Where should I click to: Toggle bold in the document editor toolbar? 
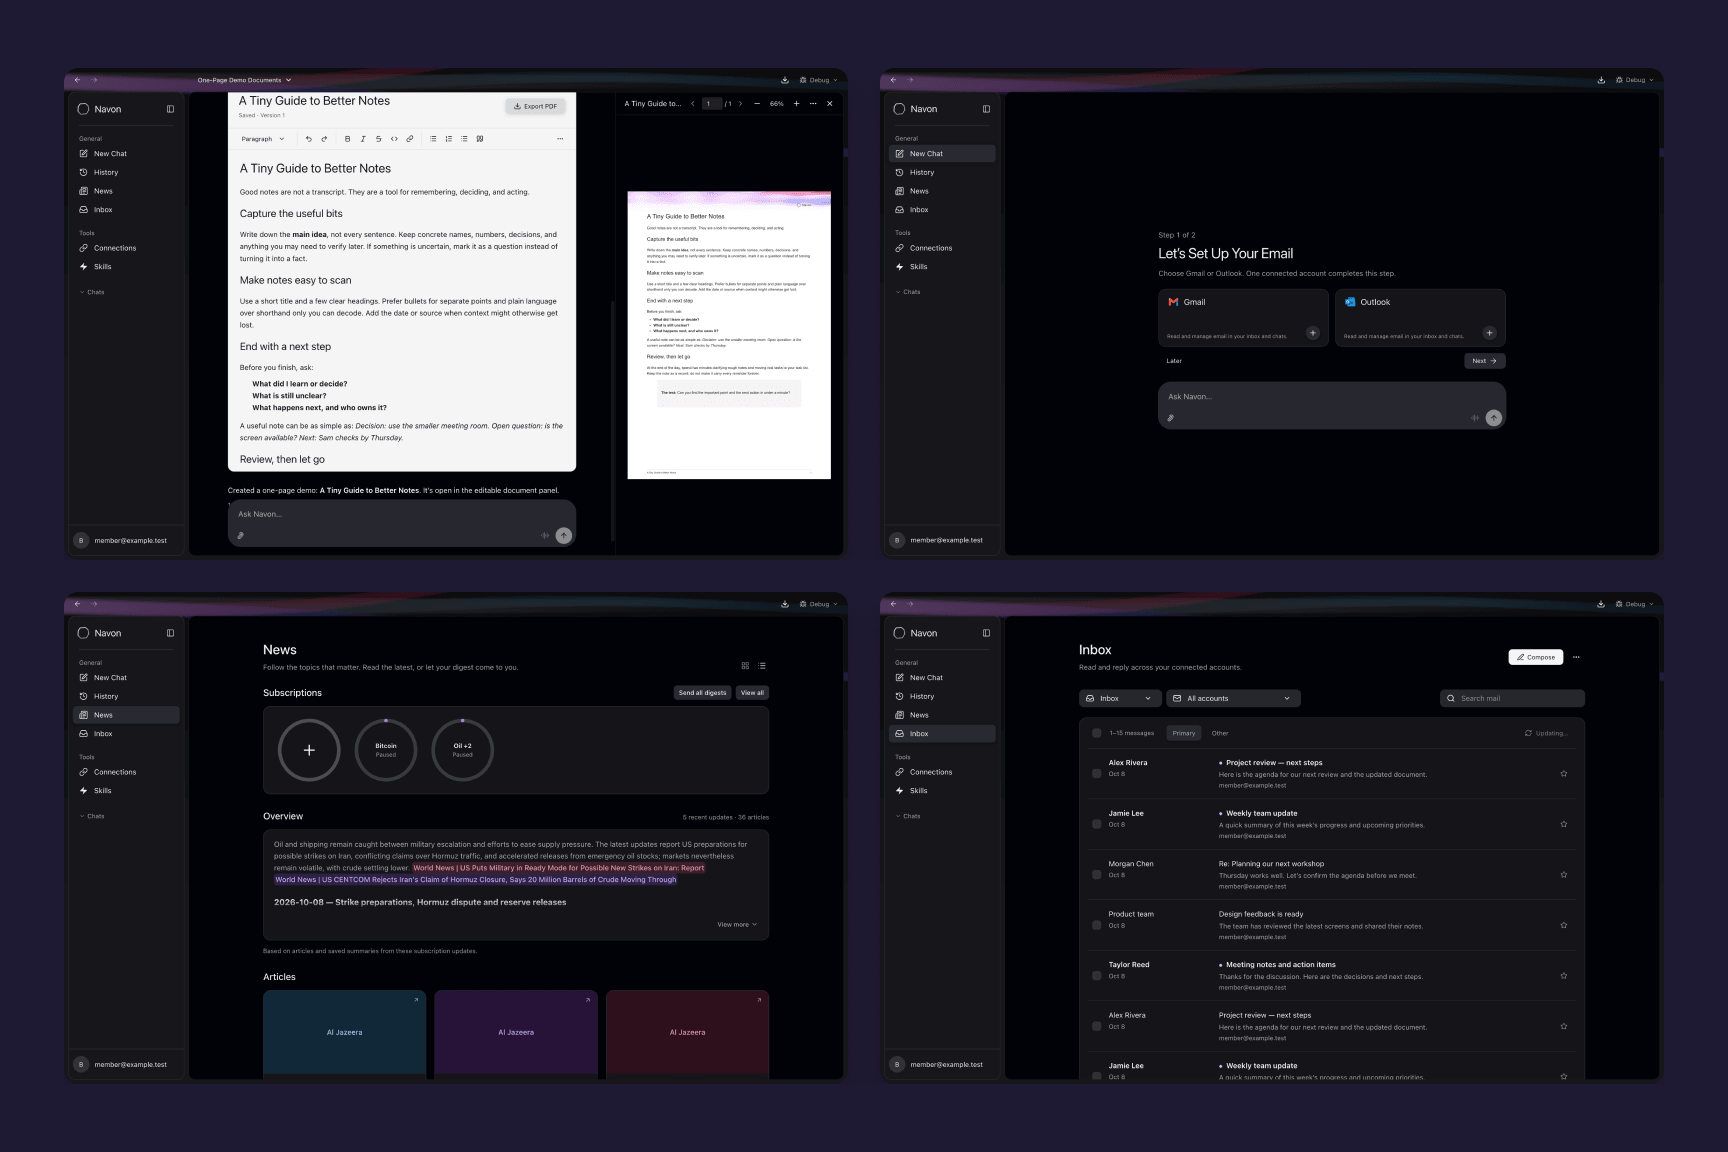[x=347, y=139]
